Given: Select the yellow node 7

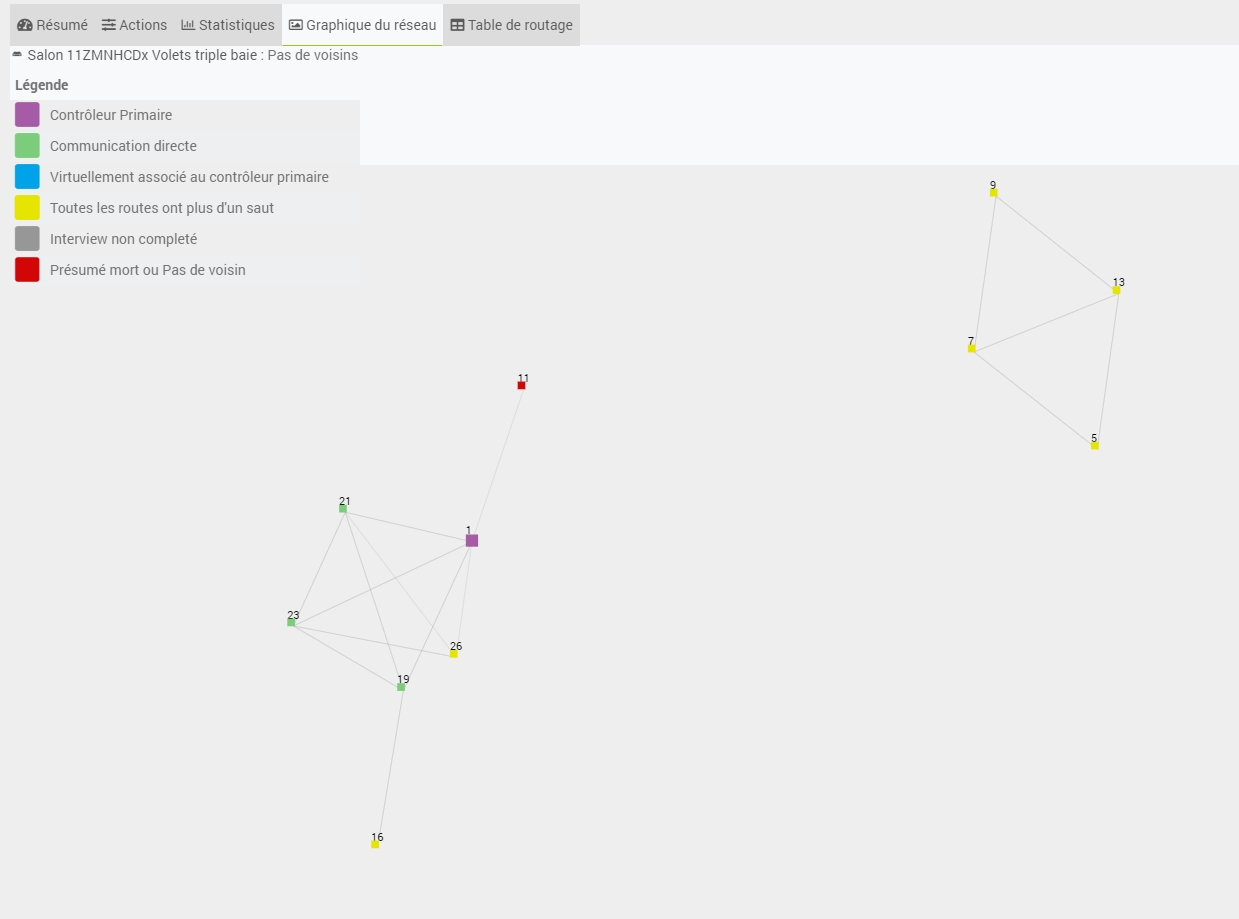Looking at the screenshot, I should (x=971, y=348).
